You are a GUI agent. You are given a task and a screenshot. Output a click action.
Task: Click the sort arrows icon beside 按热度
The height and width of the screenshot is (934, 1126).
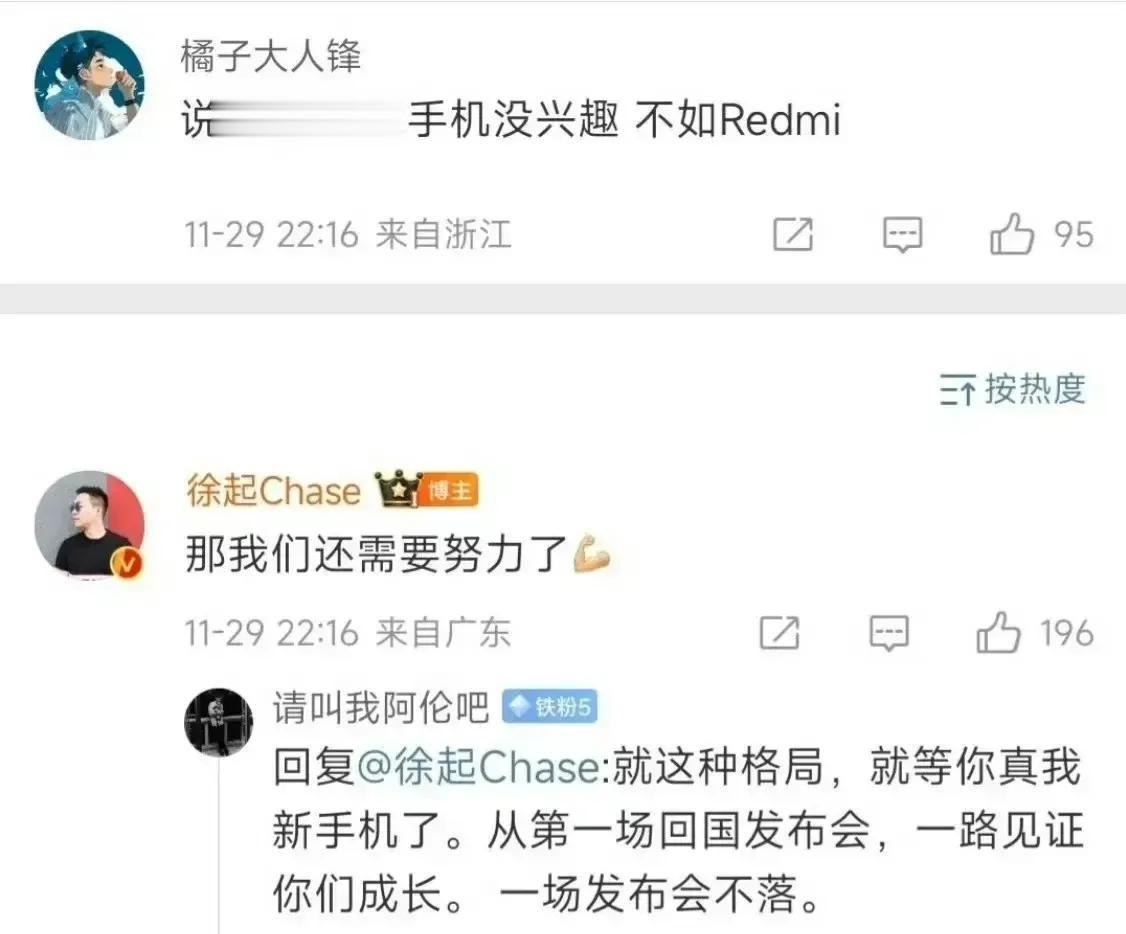click(x=957, y=390)
